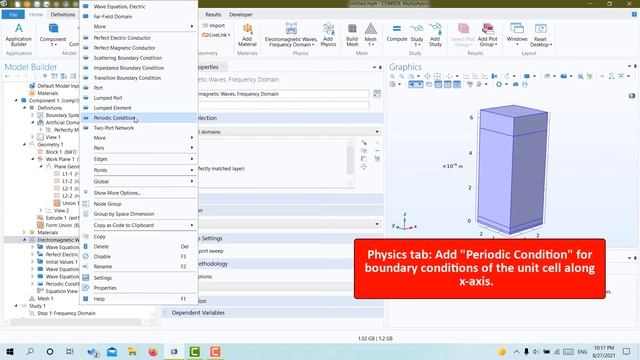Open the Study 1 ribbon button
Screen dimensions: 640x360
pos(416,34)
